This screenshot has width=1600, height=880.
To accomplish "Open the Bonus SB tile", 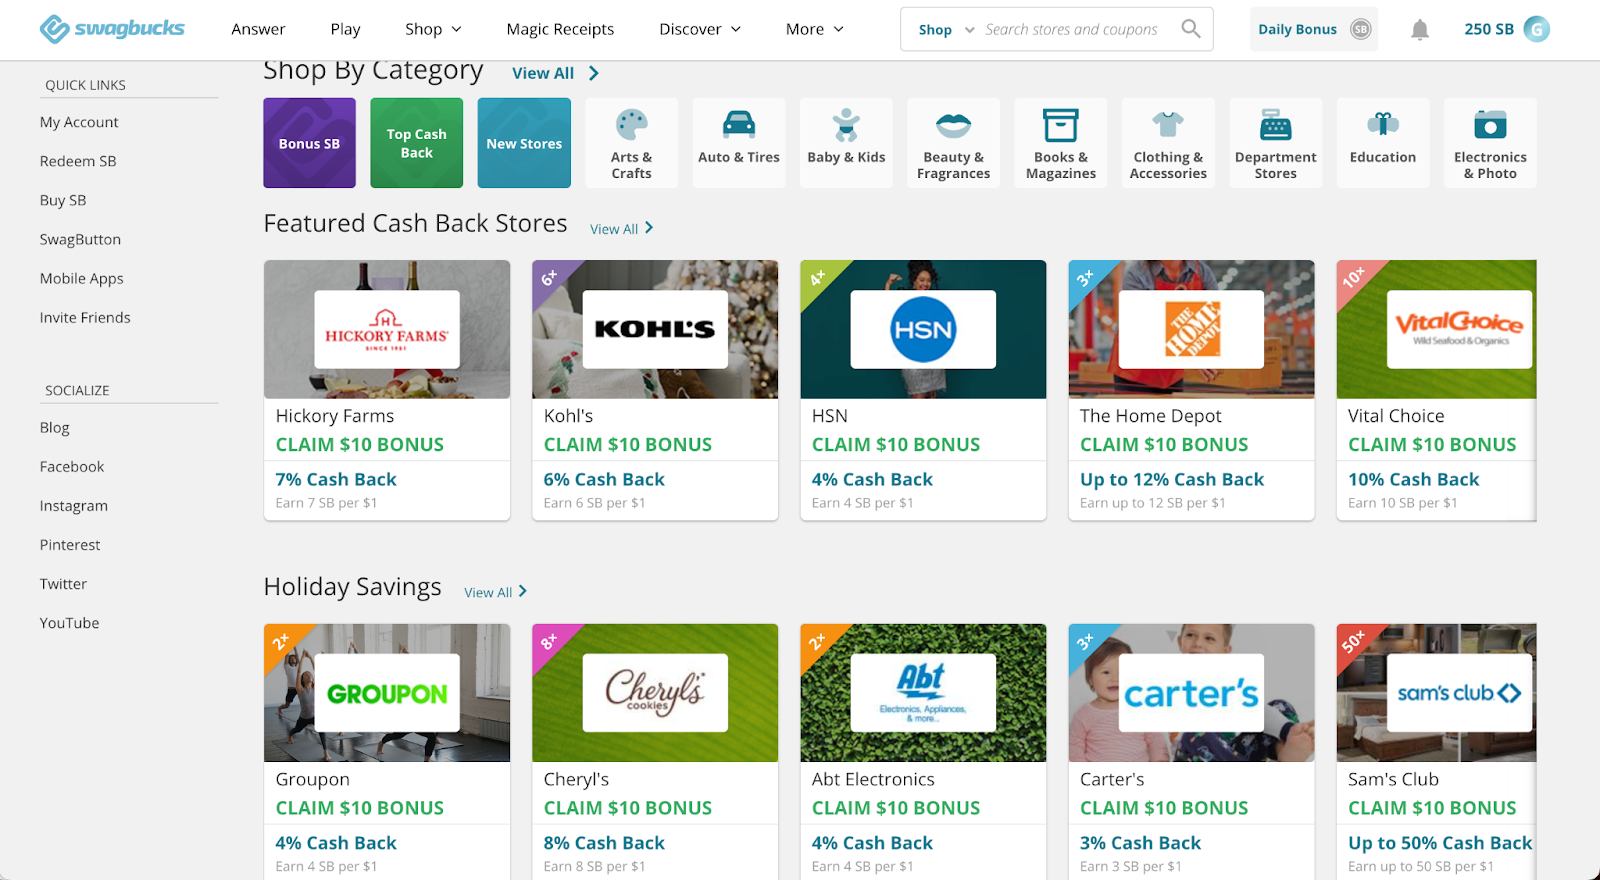I will (310, 143).
